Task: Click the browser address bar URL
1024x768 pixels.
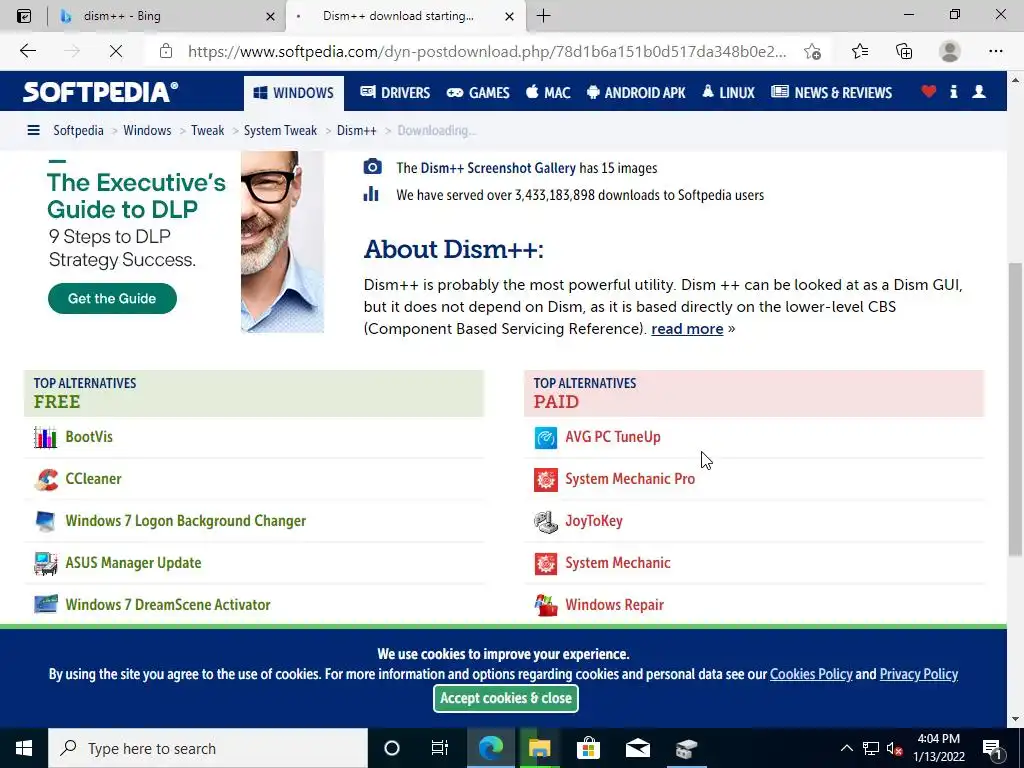Action: tap(487, 52)
